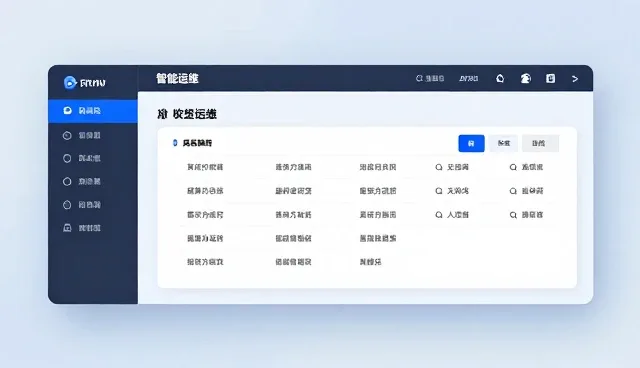Click the icon of the highlighted sidebar item

[67, 111]
